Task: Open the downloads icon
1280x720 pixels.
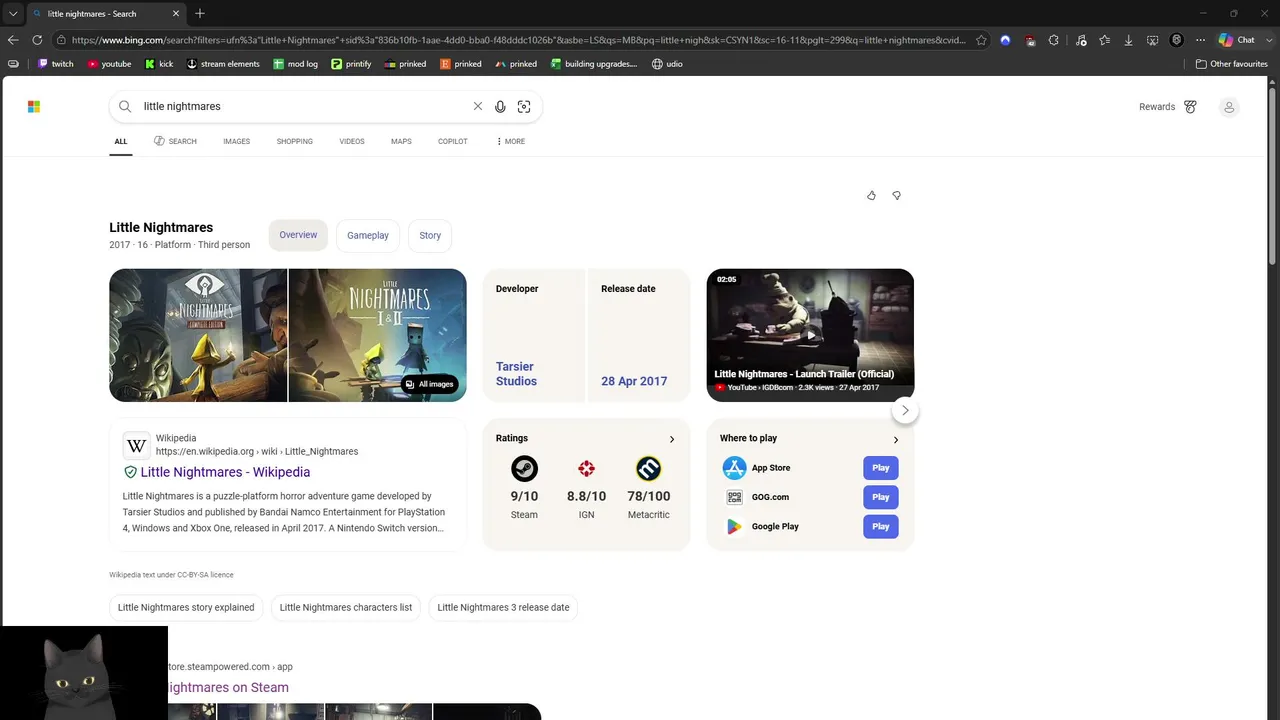Action: (1128, 40)
